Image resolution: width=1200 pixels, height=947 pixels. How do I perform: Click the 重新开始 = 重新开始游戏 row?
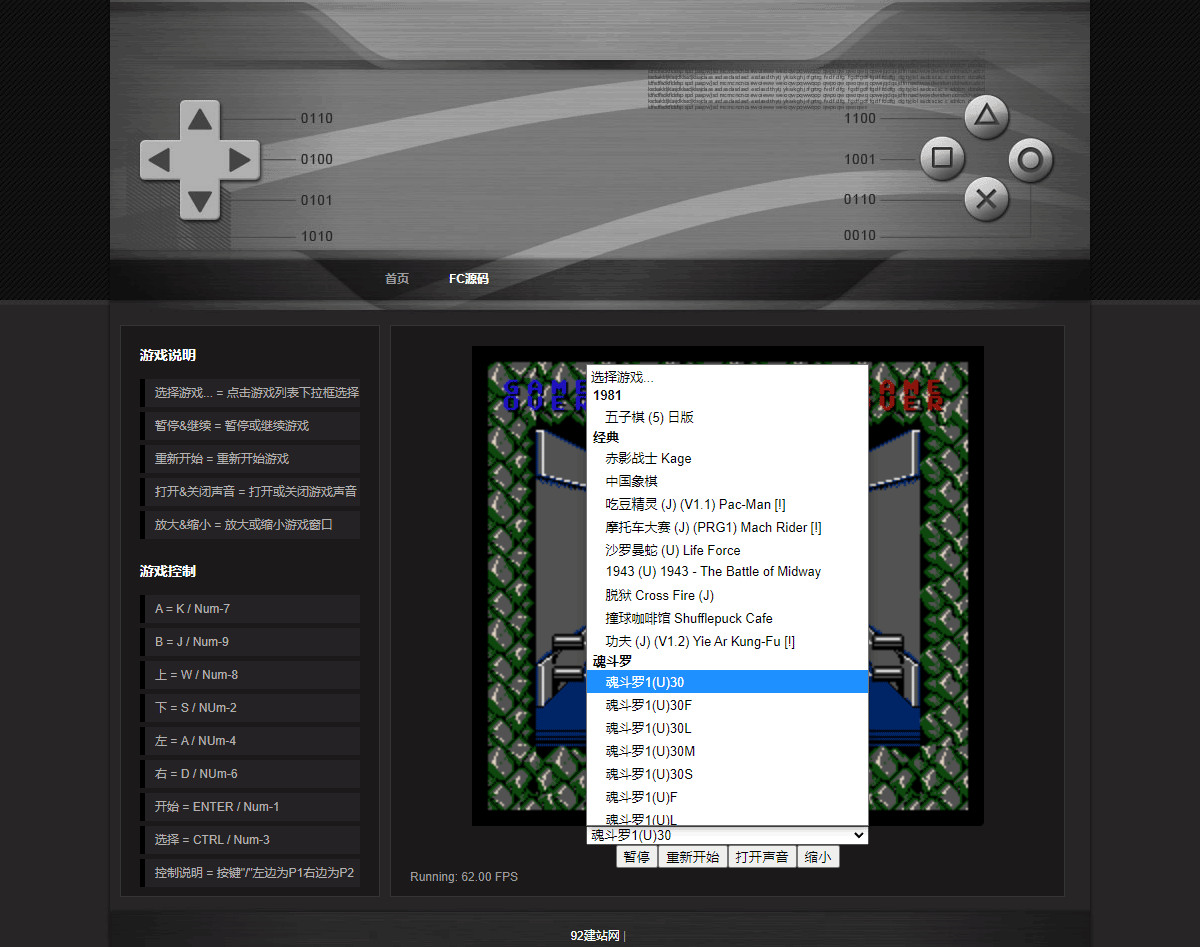click(250, 459)
